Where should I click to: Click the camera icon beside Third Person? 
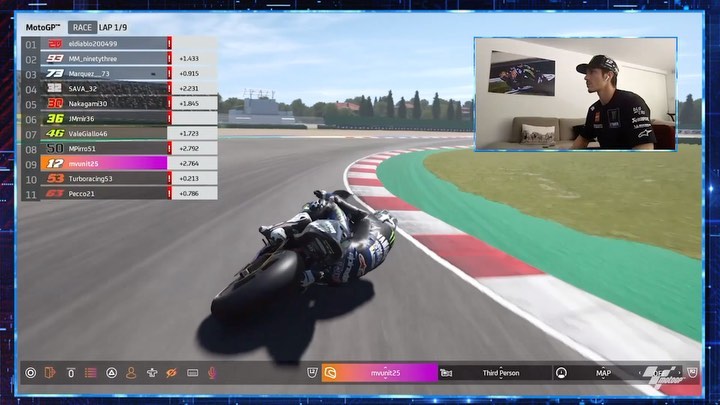(x=446, y=373)
